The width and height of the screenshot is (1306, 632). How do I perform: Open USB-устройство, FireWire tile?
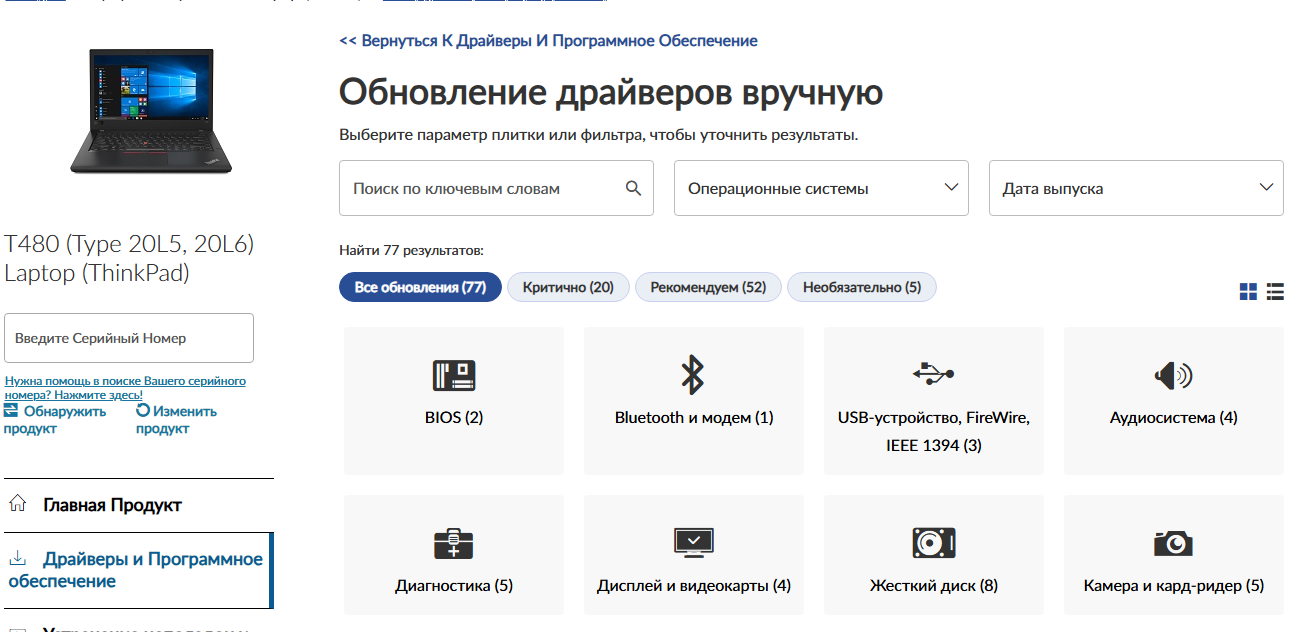pyautogui.click(x=934, y=401)
